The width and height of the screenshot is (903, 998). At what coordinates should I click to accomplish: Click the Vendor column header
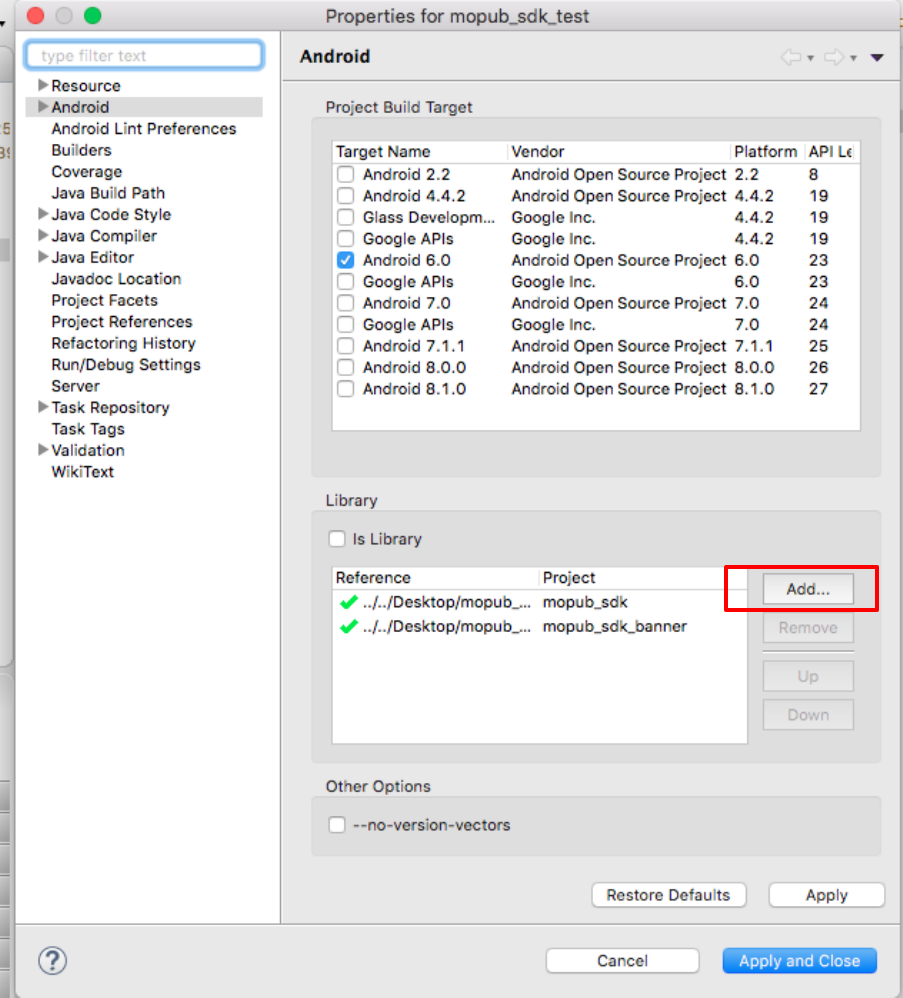pyautogui.click(x=619, y=151)
